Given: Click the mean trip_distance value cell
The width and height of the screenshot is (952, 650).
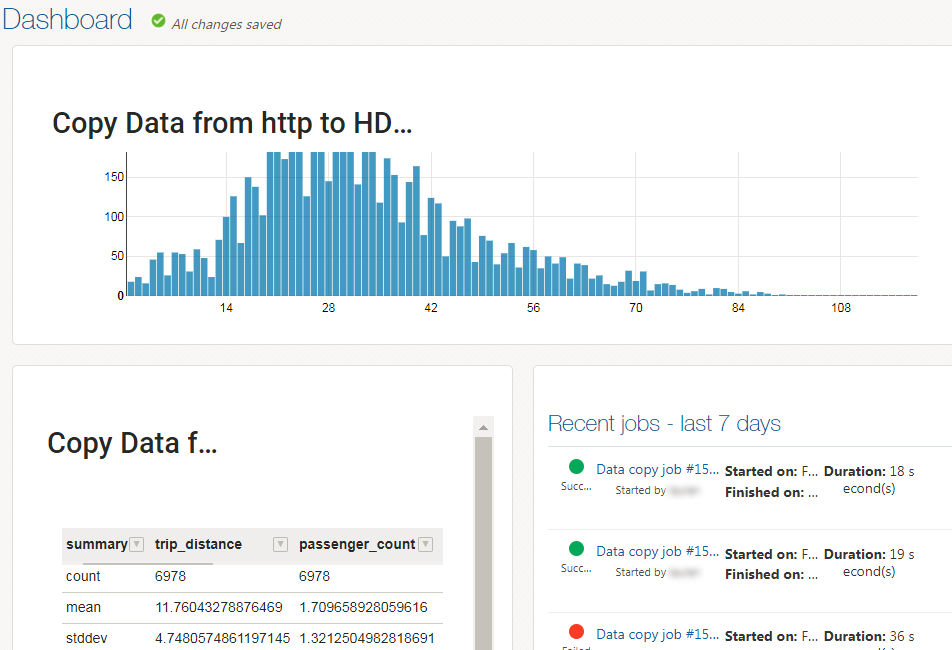Looking at the screenshot, I should pos(218,607).
